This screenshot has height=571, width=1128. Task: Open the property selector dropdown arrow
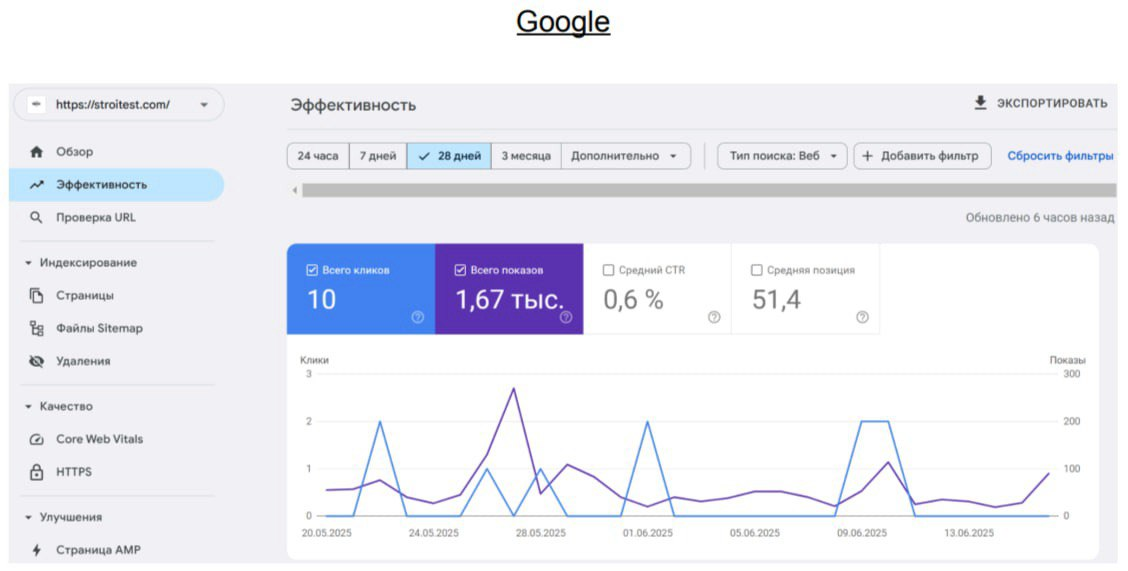click(204, 105)
